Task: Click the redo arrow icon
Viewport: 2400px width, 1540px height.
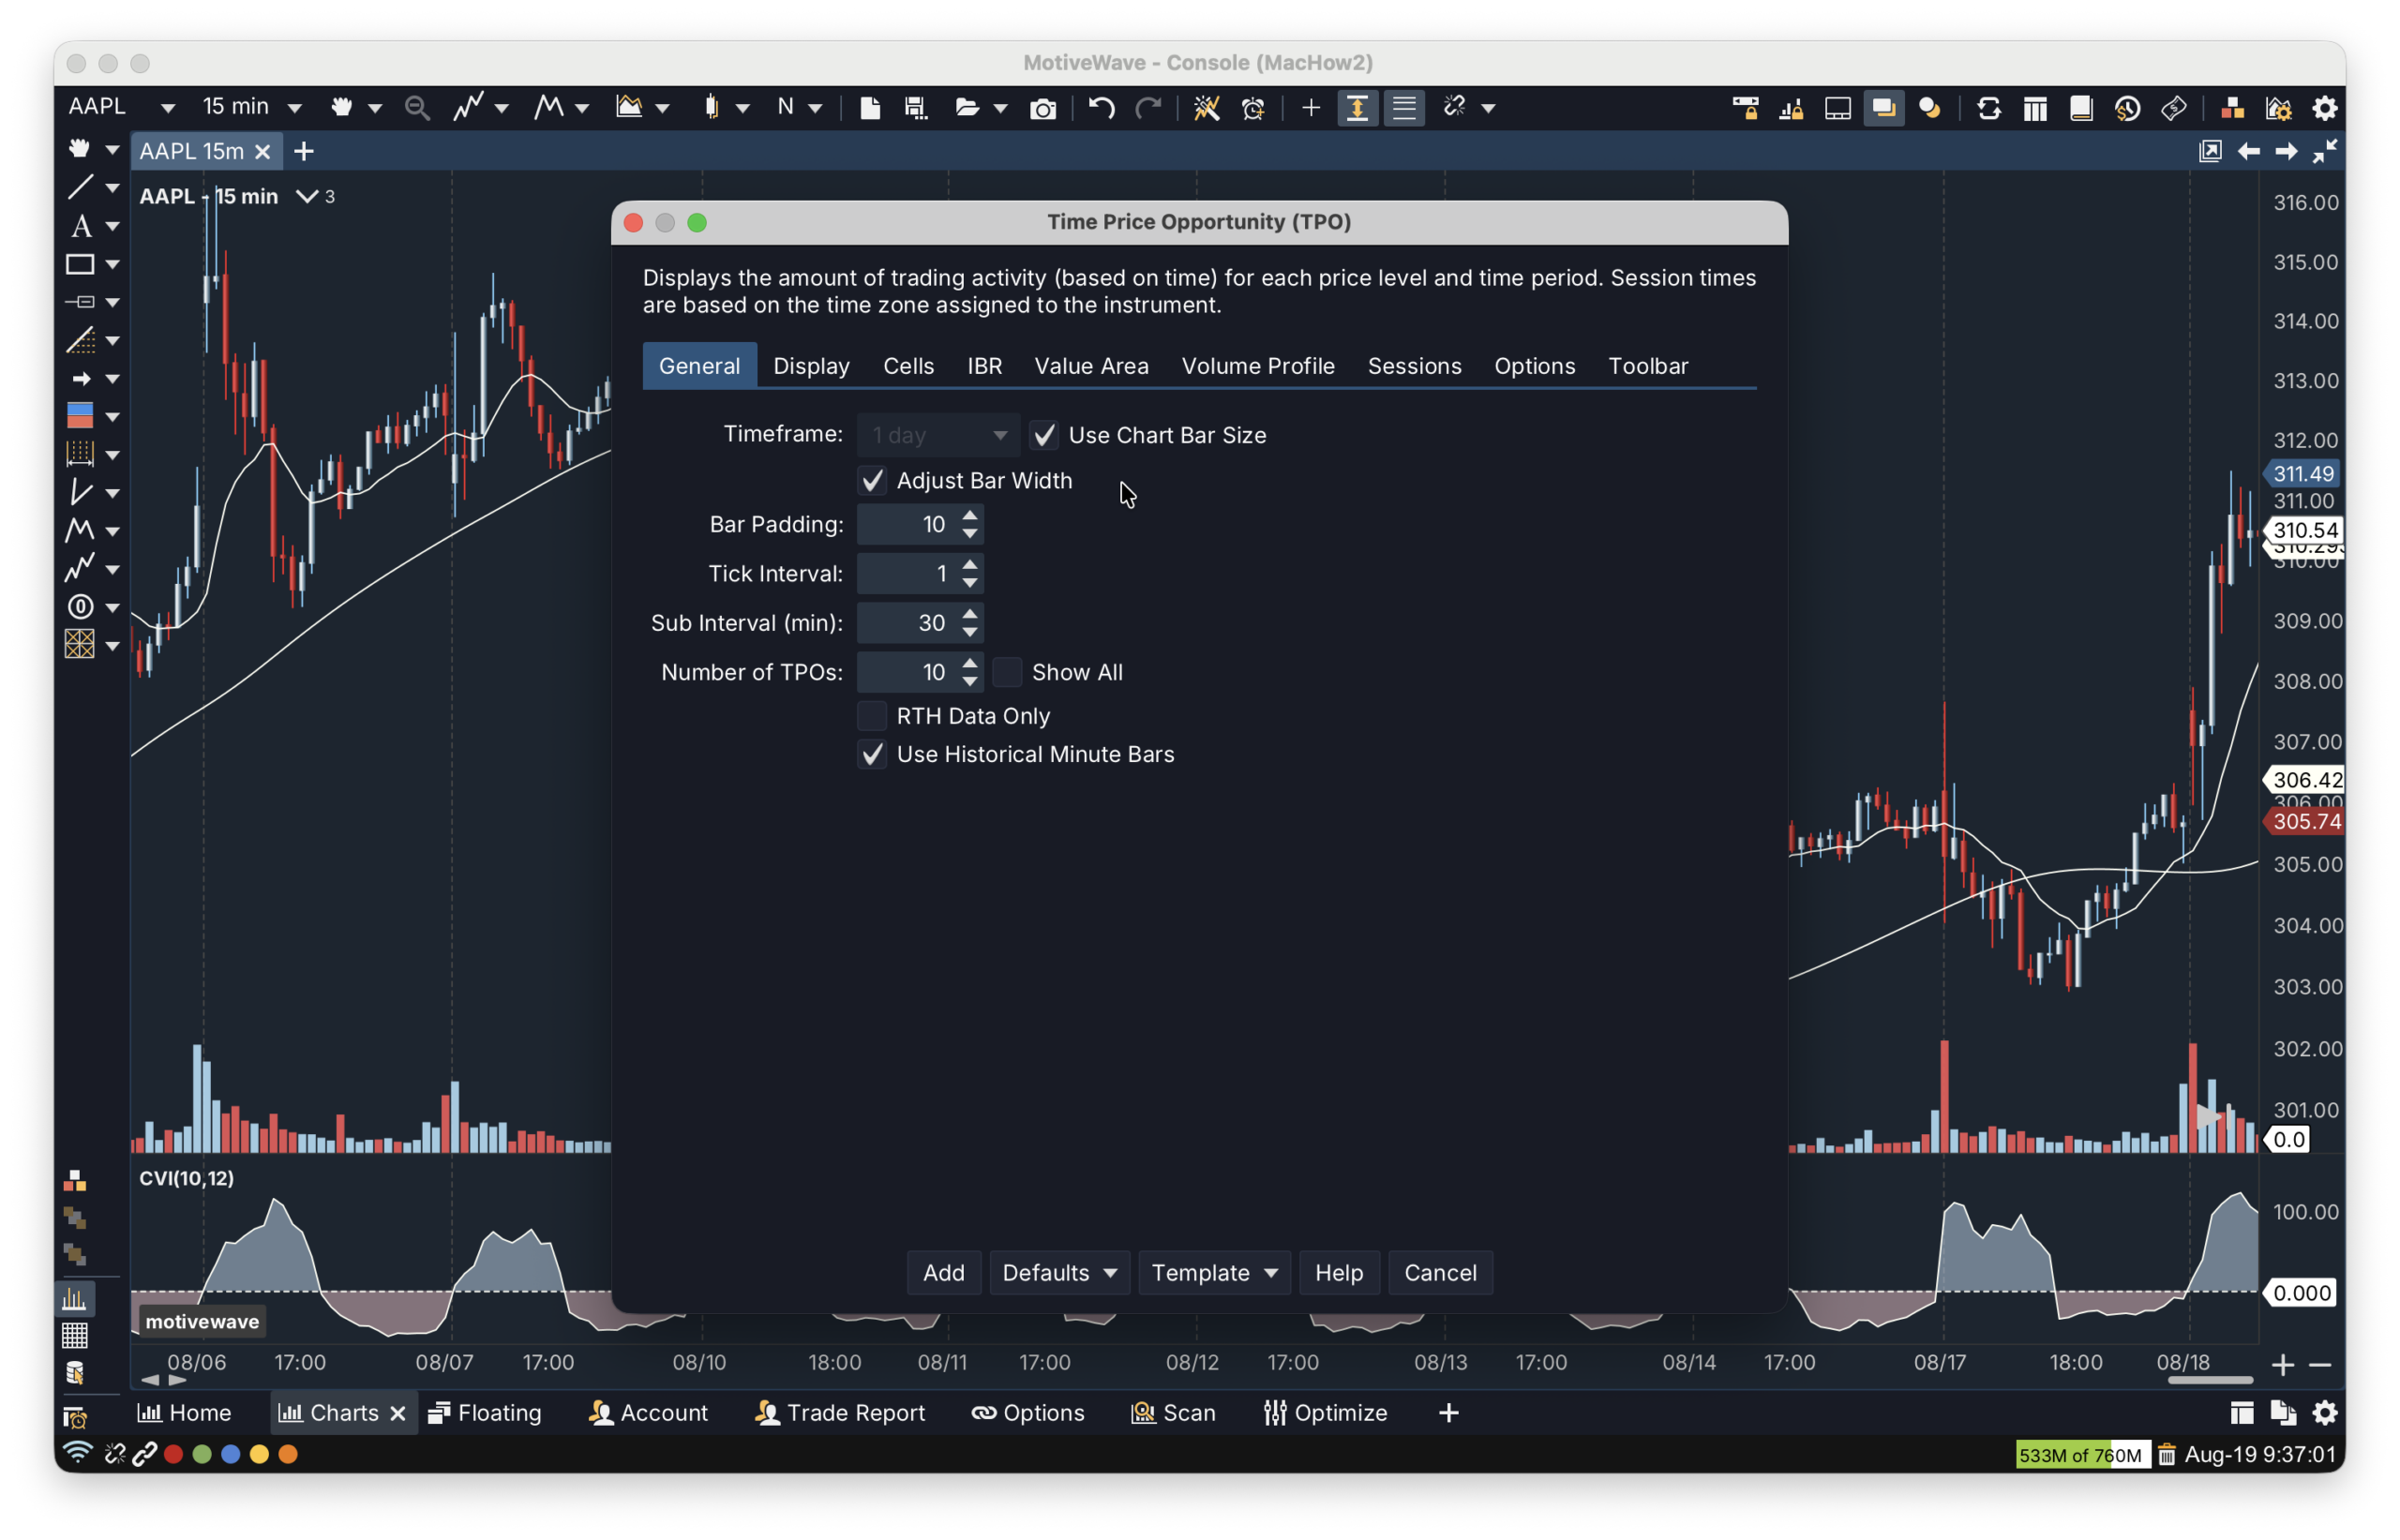Action: (1148, 108)
